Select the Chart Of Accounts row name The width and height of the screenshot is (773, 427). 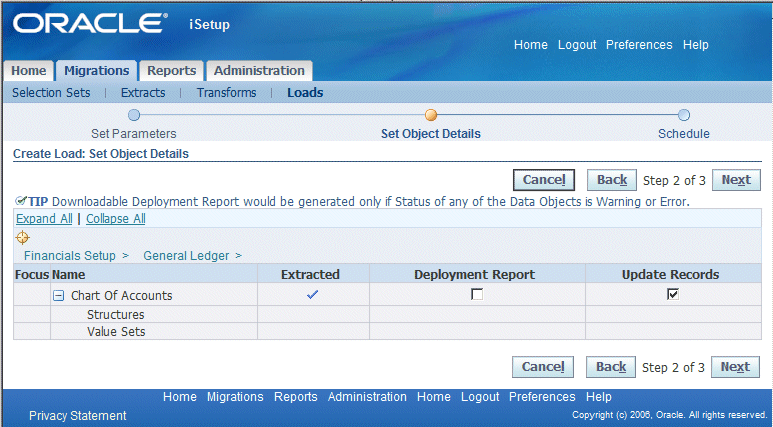121,296
